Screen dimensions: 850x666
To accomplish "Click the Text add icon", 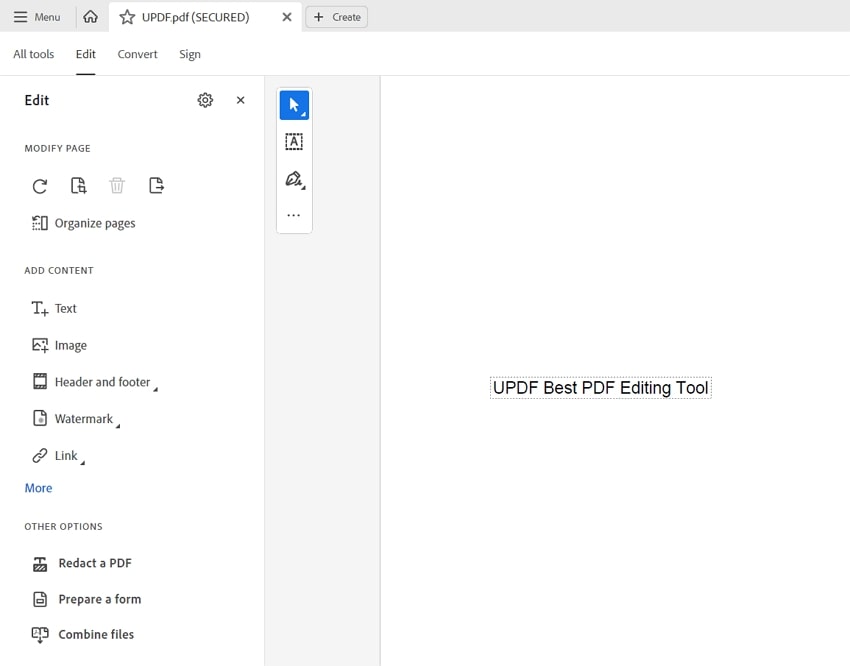I will (x=40, y=308).
